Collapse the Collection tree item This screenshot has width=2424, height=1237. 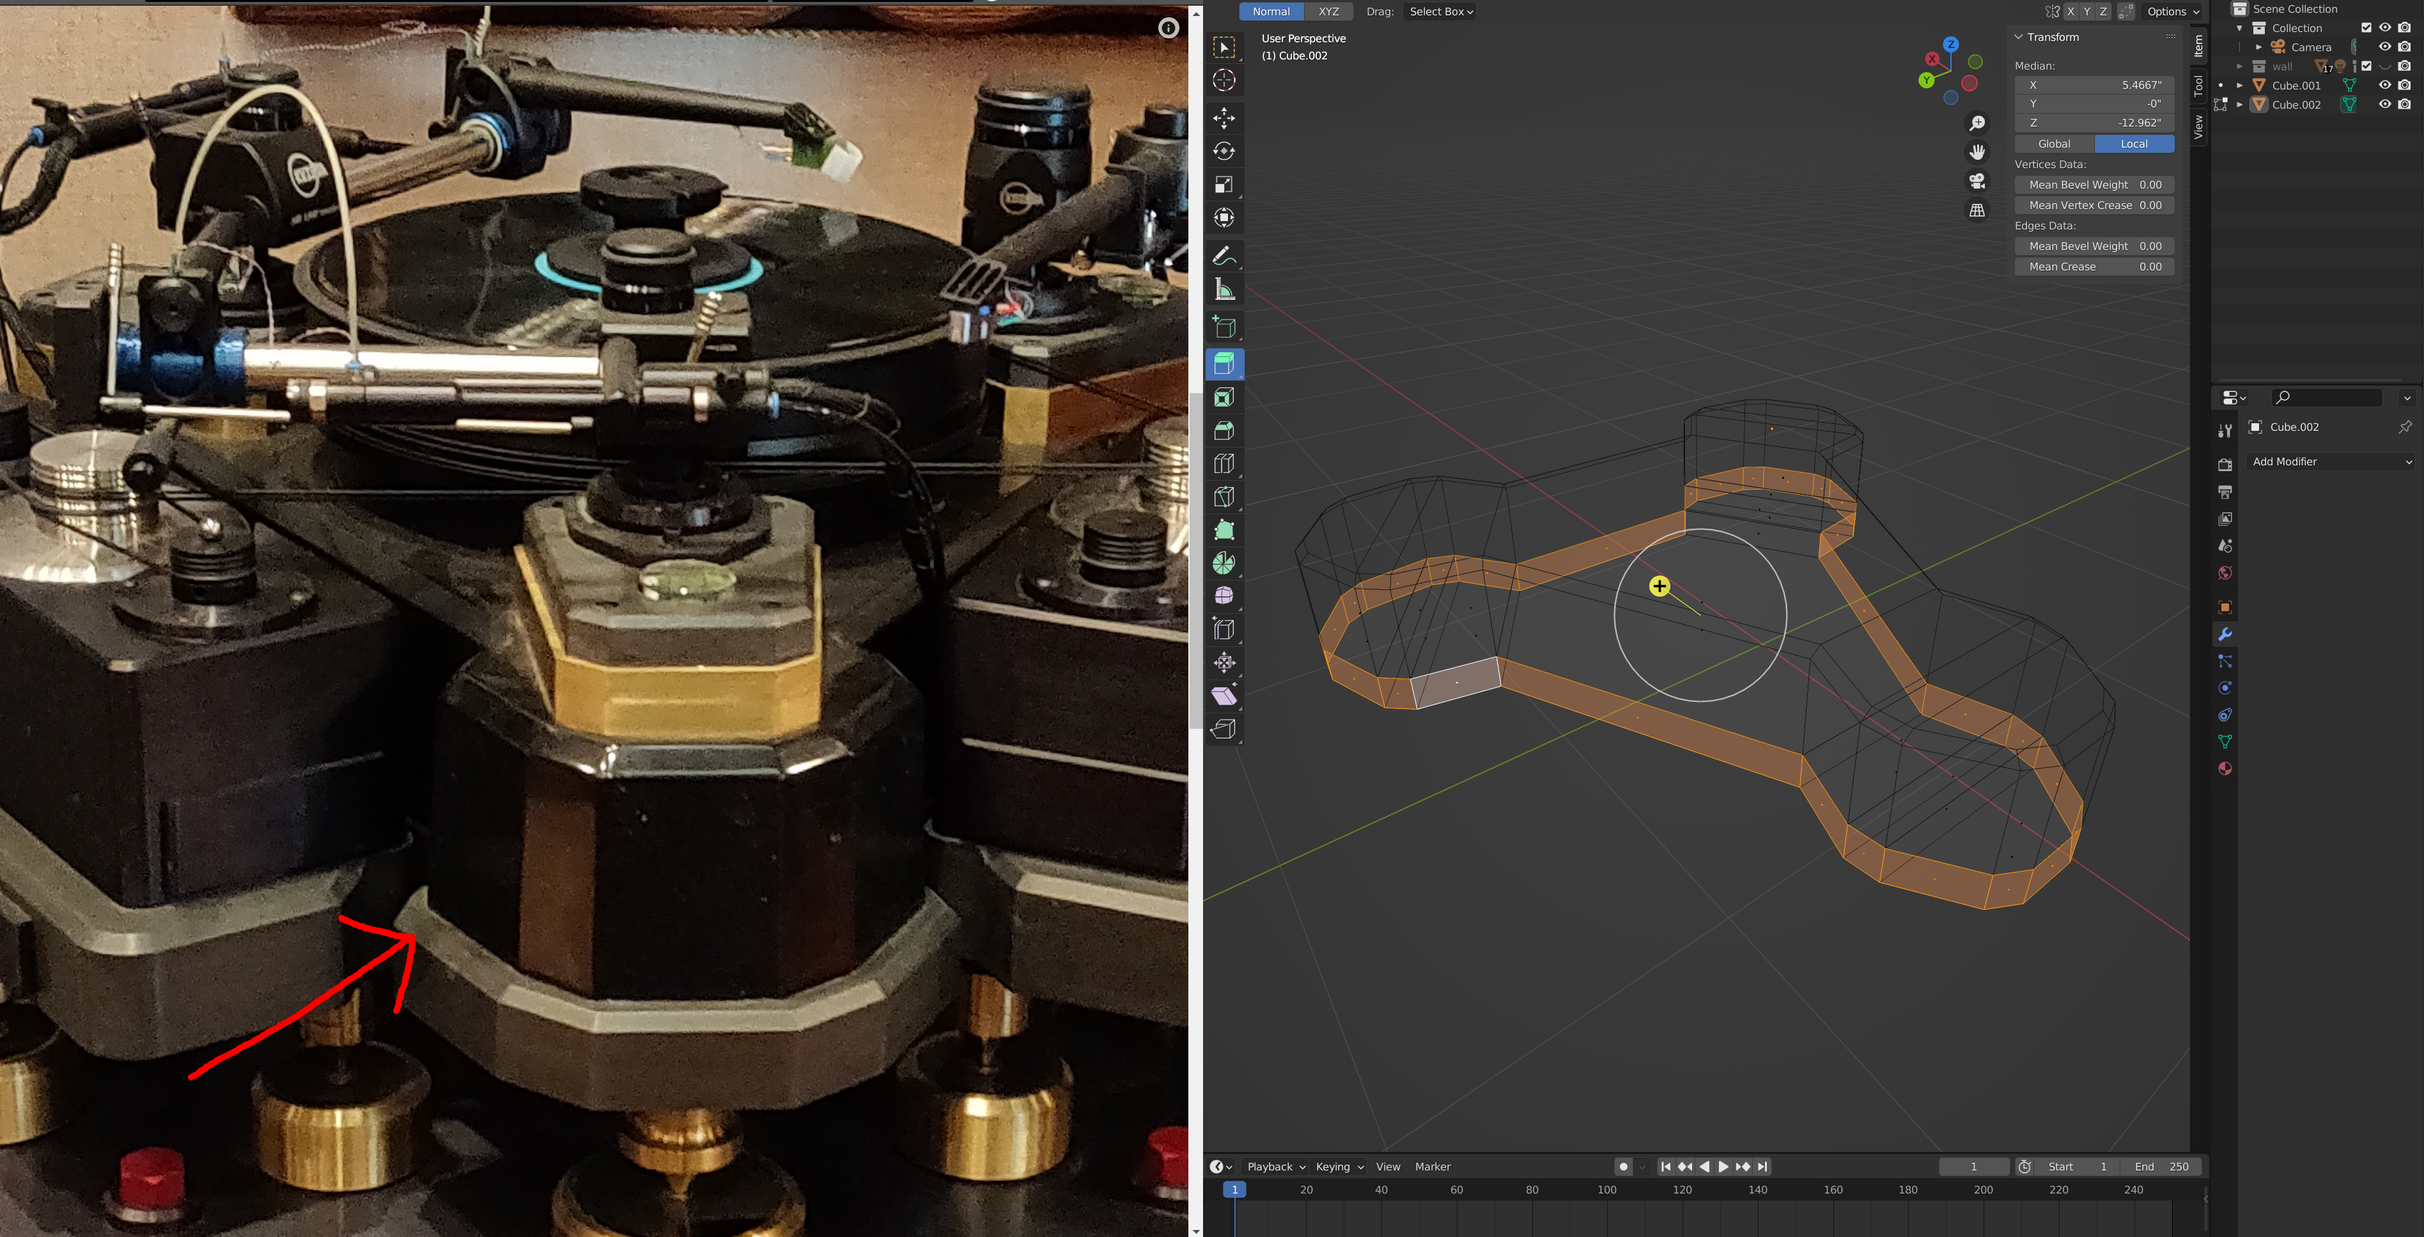point(2240,28)
